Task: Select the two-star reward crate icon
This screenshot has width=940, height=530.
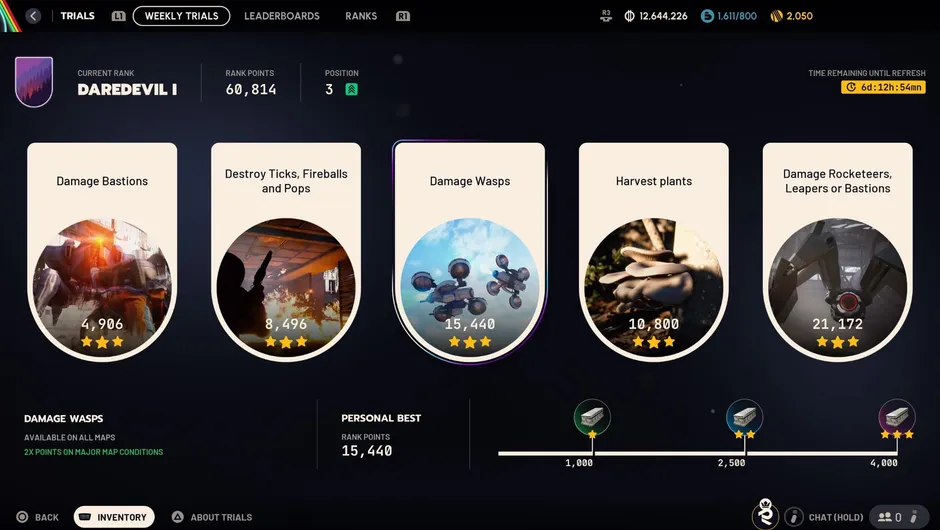Action: tap(745, 416)
